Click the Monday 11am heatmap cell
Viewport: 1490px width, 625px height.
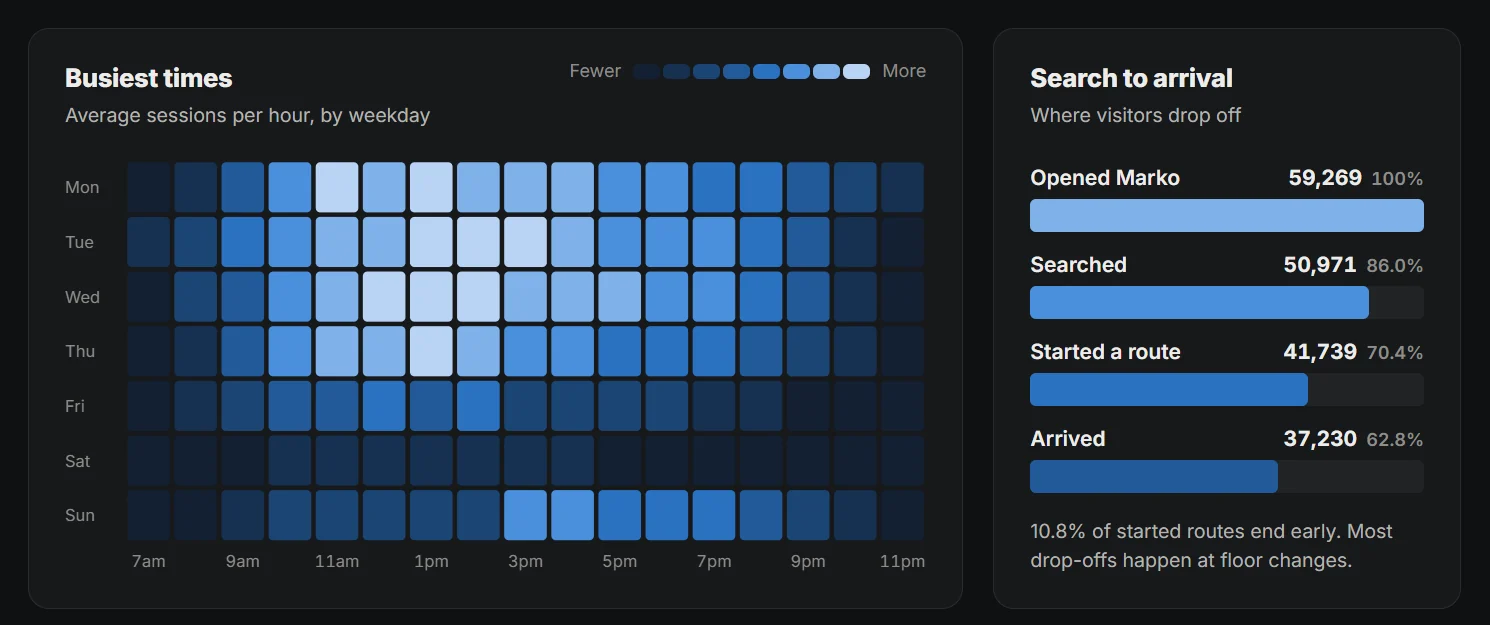(x=337, y=187)
